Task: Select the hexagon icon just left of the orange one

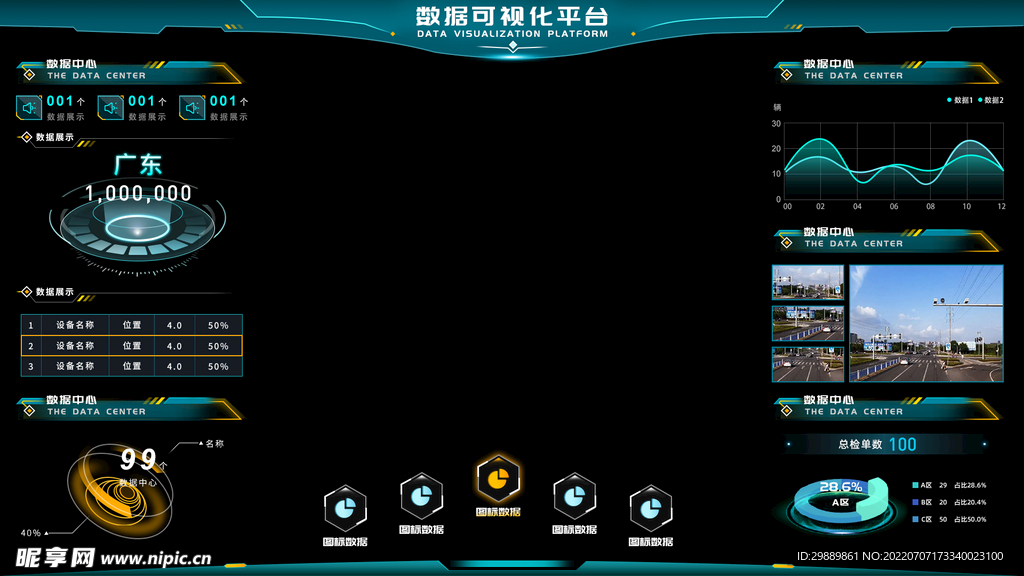Action: [x=421, y=496]
